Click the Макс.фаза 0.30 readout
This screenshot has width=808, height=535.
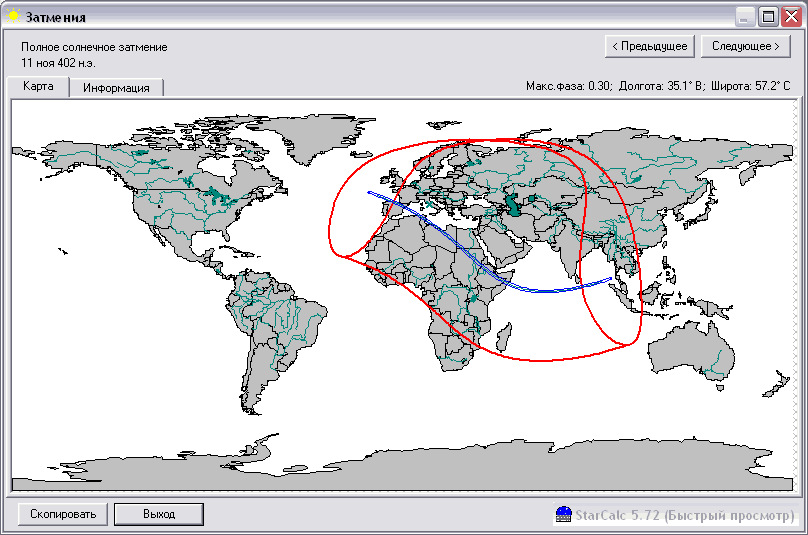point(568,86)
